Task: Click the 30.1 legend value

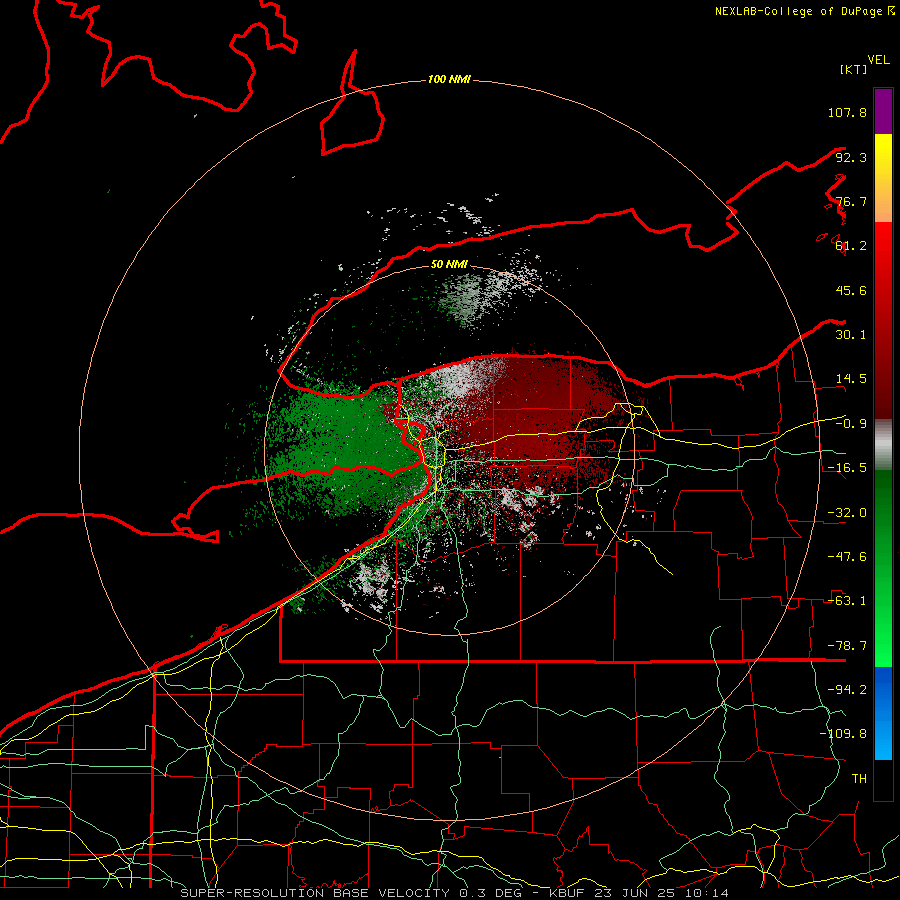Action: (x=851, y=335)
